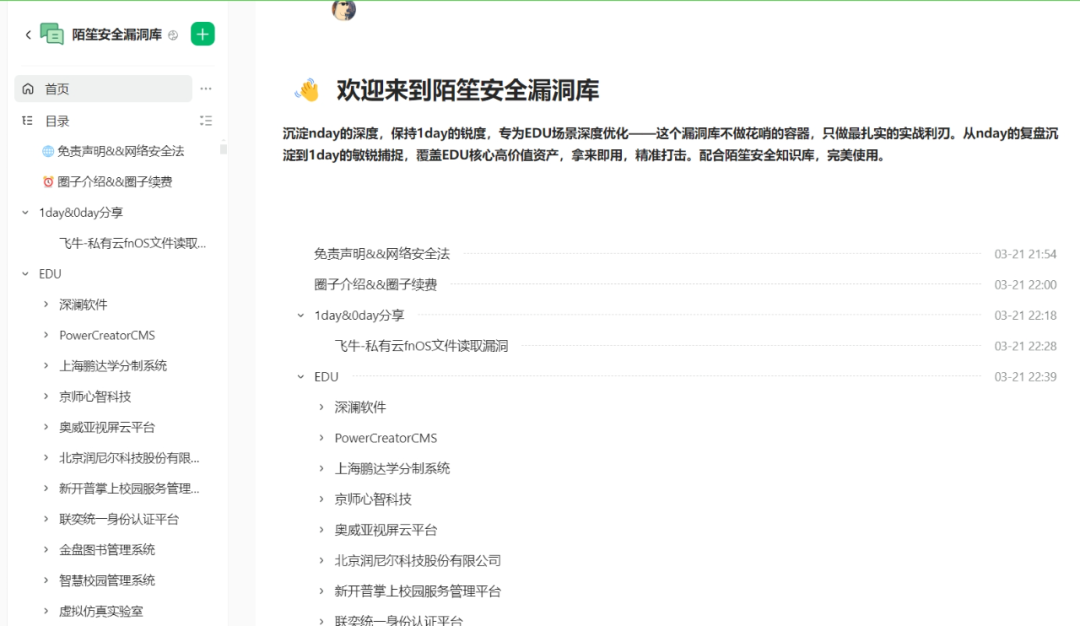The image size is (1080, 626).
Task: Click the 03-21 22:00 timestamp
Action: (1025, 284)
